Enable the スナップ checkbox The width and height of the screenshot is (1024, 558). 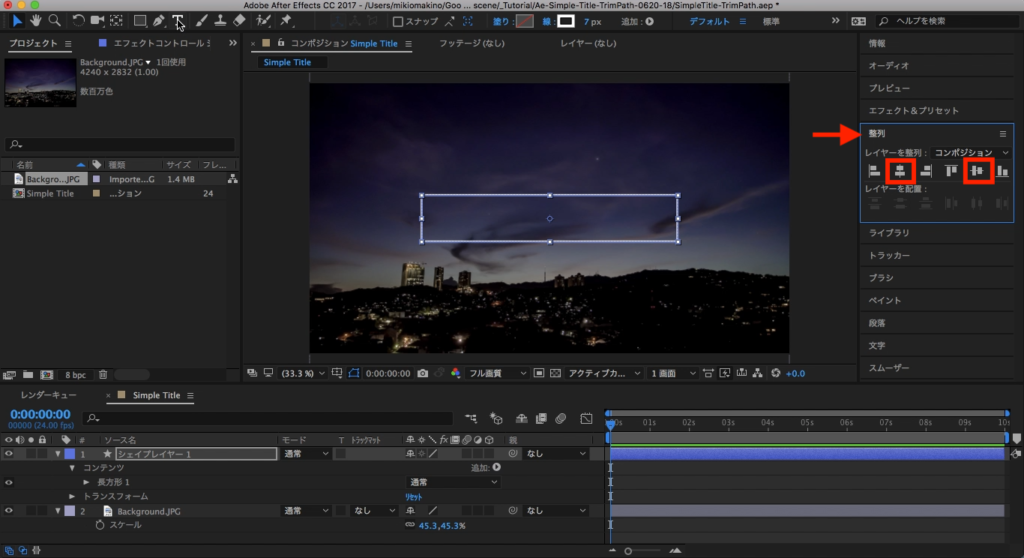tap(398, 21)
